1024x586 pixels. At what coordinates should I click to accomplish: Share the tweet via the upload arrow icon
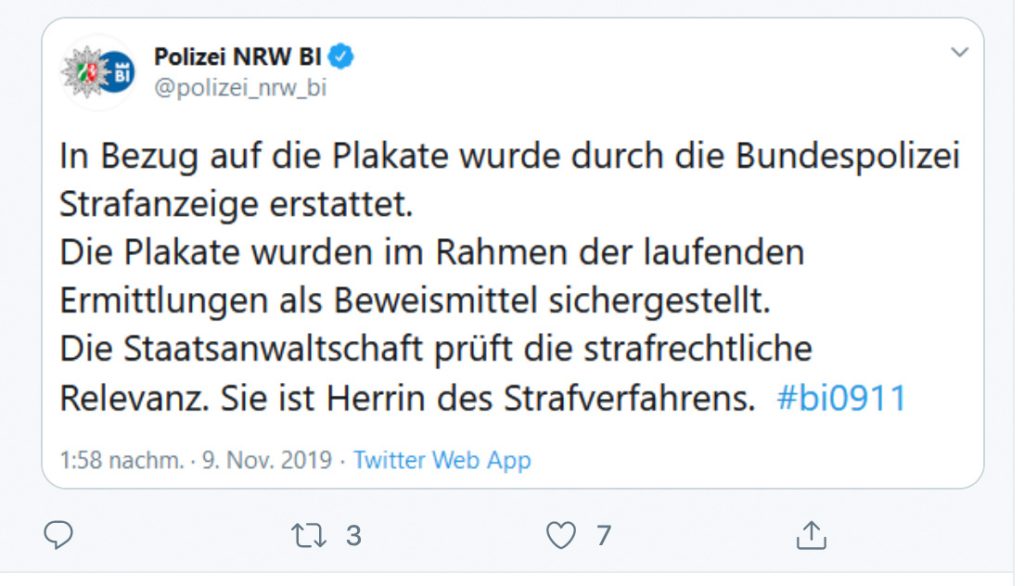coord(809,536)
